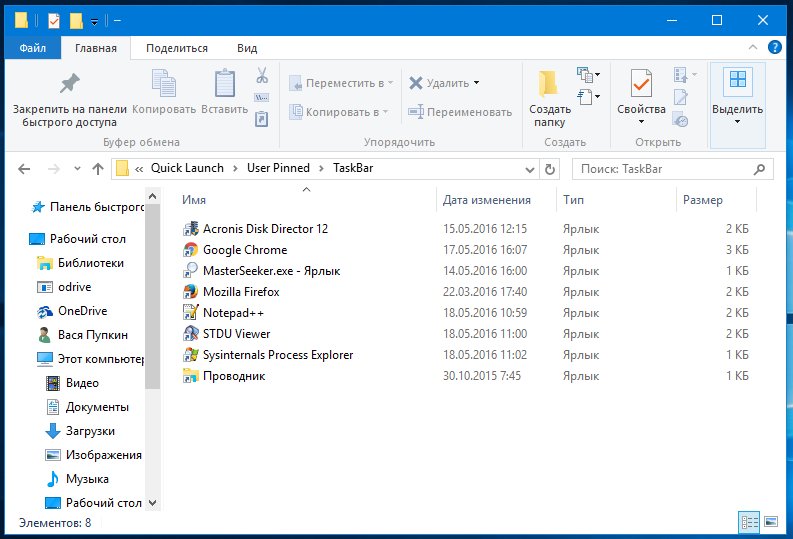Click the history icon in Открыть group
The width and height of the screenshot is (793, 539).
680,120
